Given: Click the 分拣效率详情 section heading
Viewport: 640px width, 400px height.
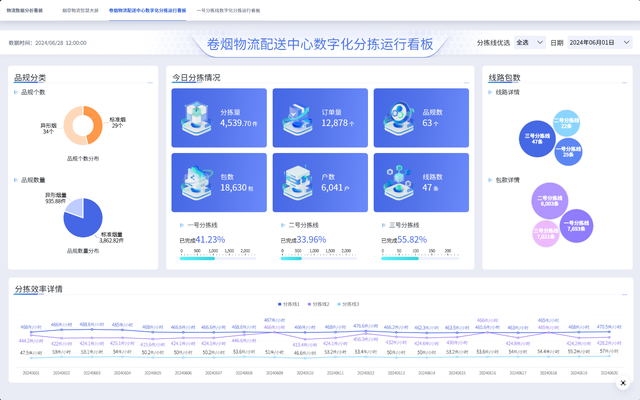Looking at the screenshot, I should click(38, 289).
